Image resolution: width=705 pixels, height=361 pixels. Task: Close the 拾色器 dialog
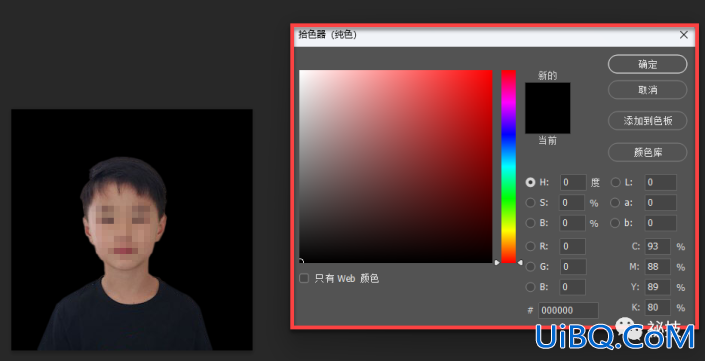point(684,35)
